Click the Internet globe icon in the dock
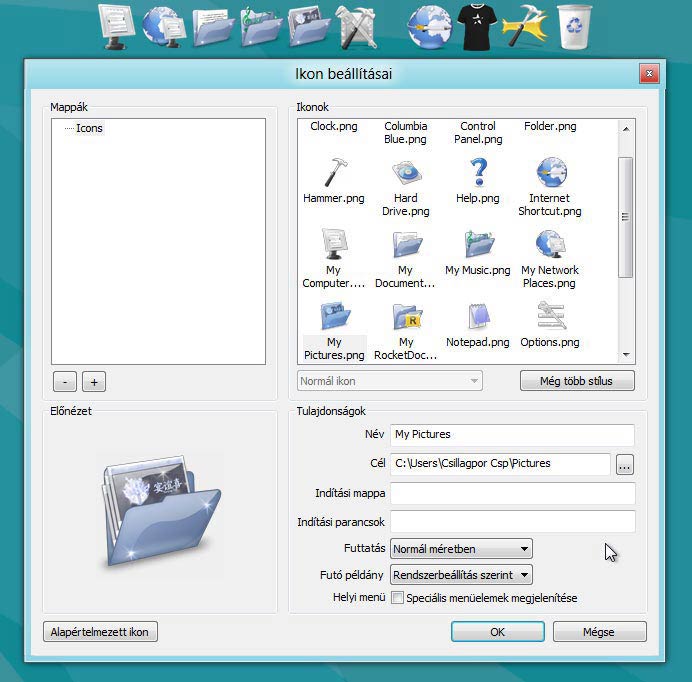Screen dimensions: 692x682 (429, 26)
